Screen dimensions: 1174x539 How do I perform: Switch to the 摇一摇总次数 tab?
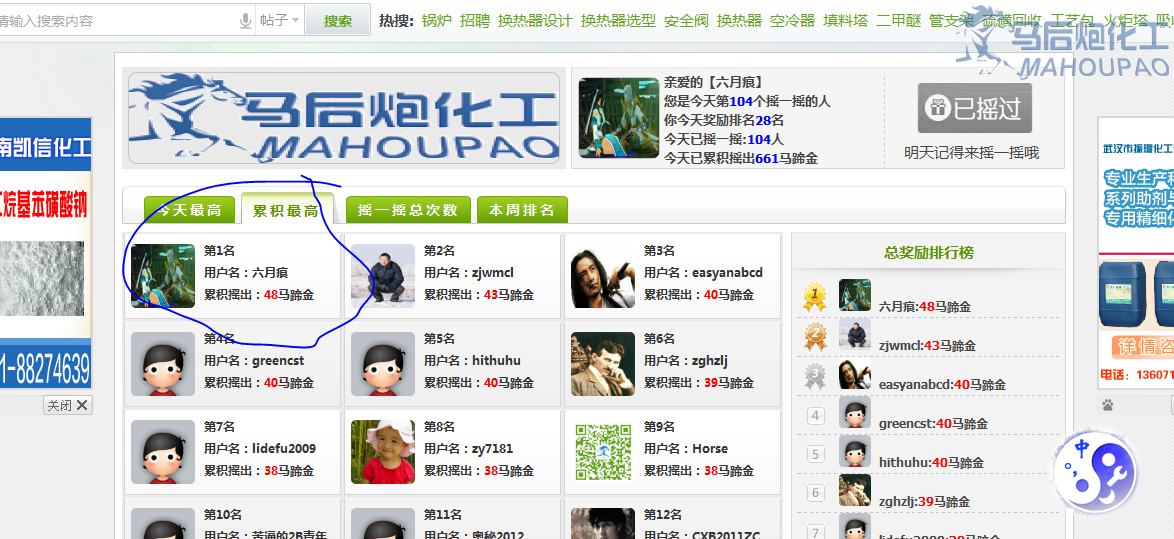[408, 210]
